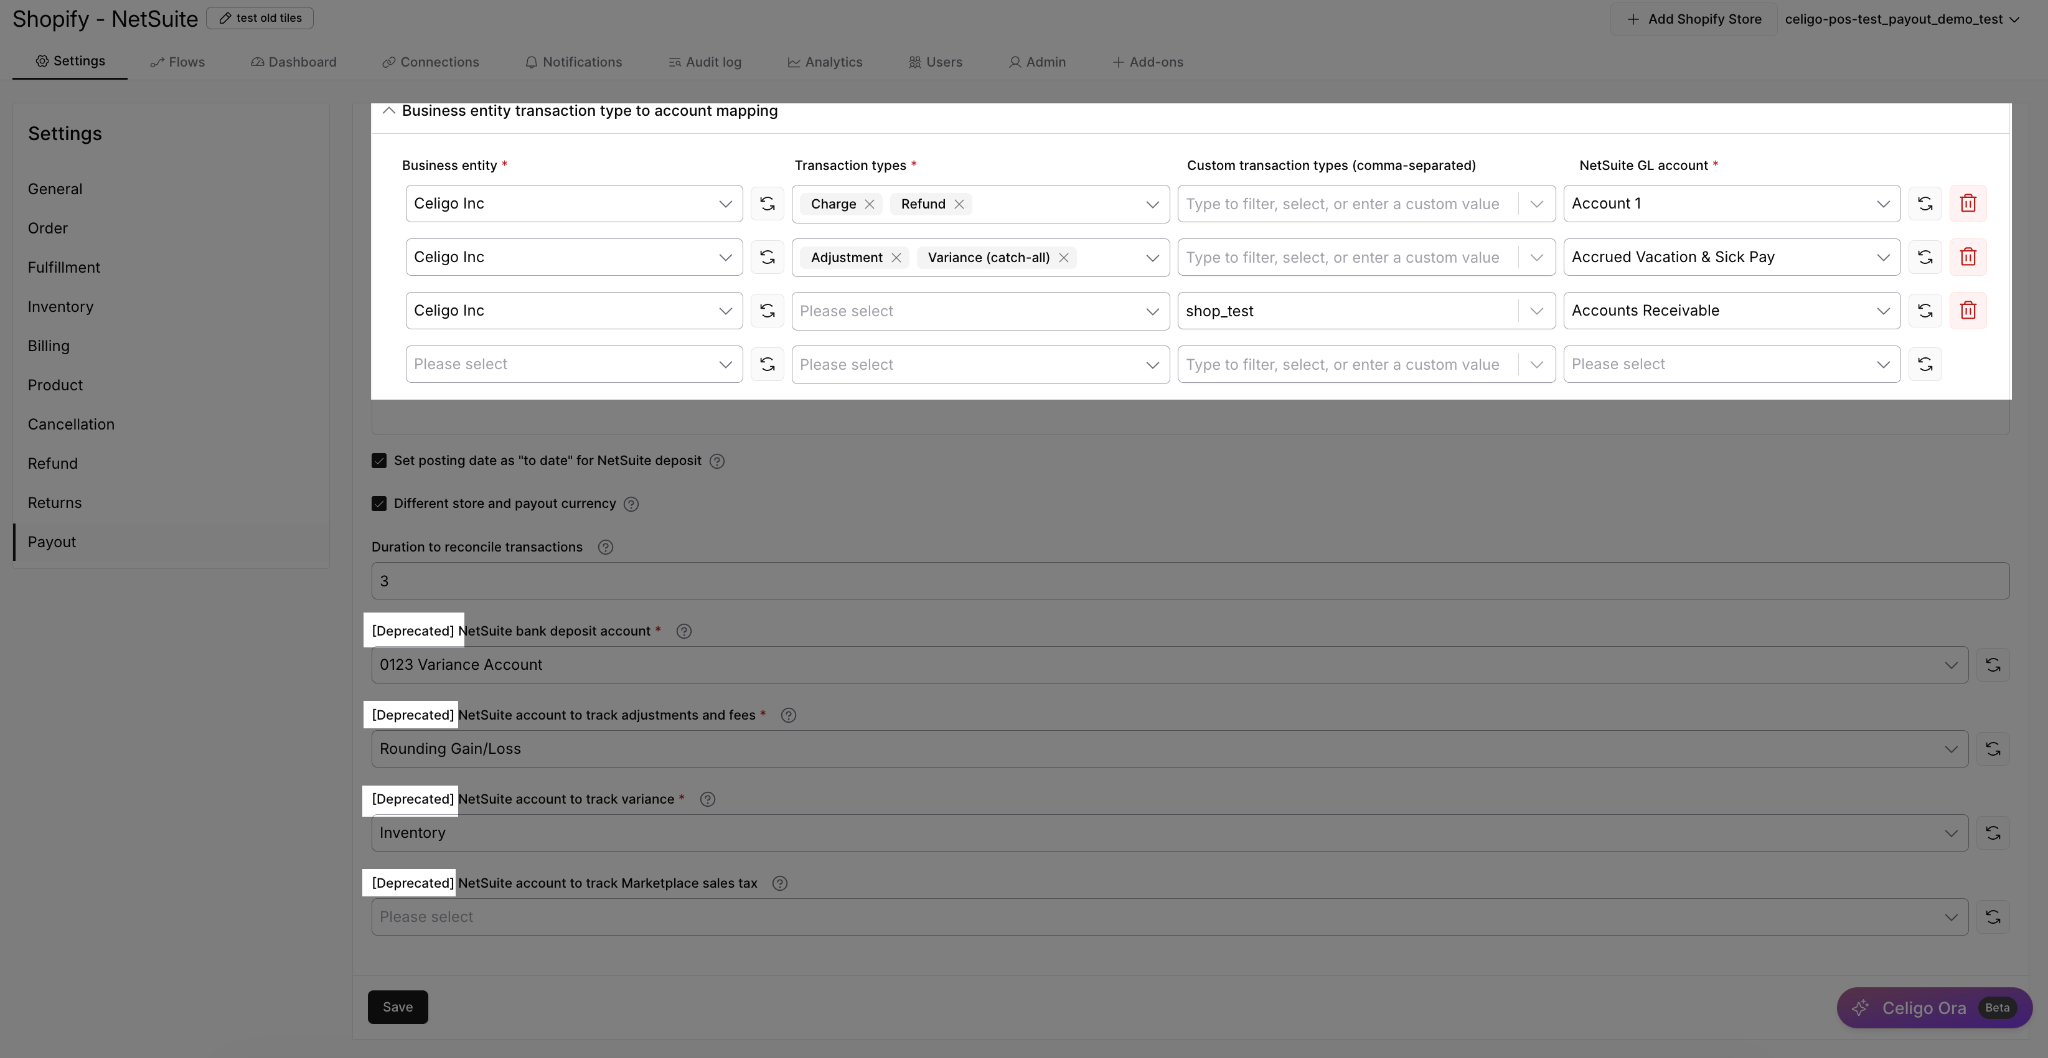Screen dimensions: 2048x1058
Task: Refresh the Inventory variance account field
Action: click(1993, 833)
